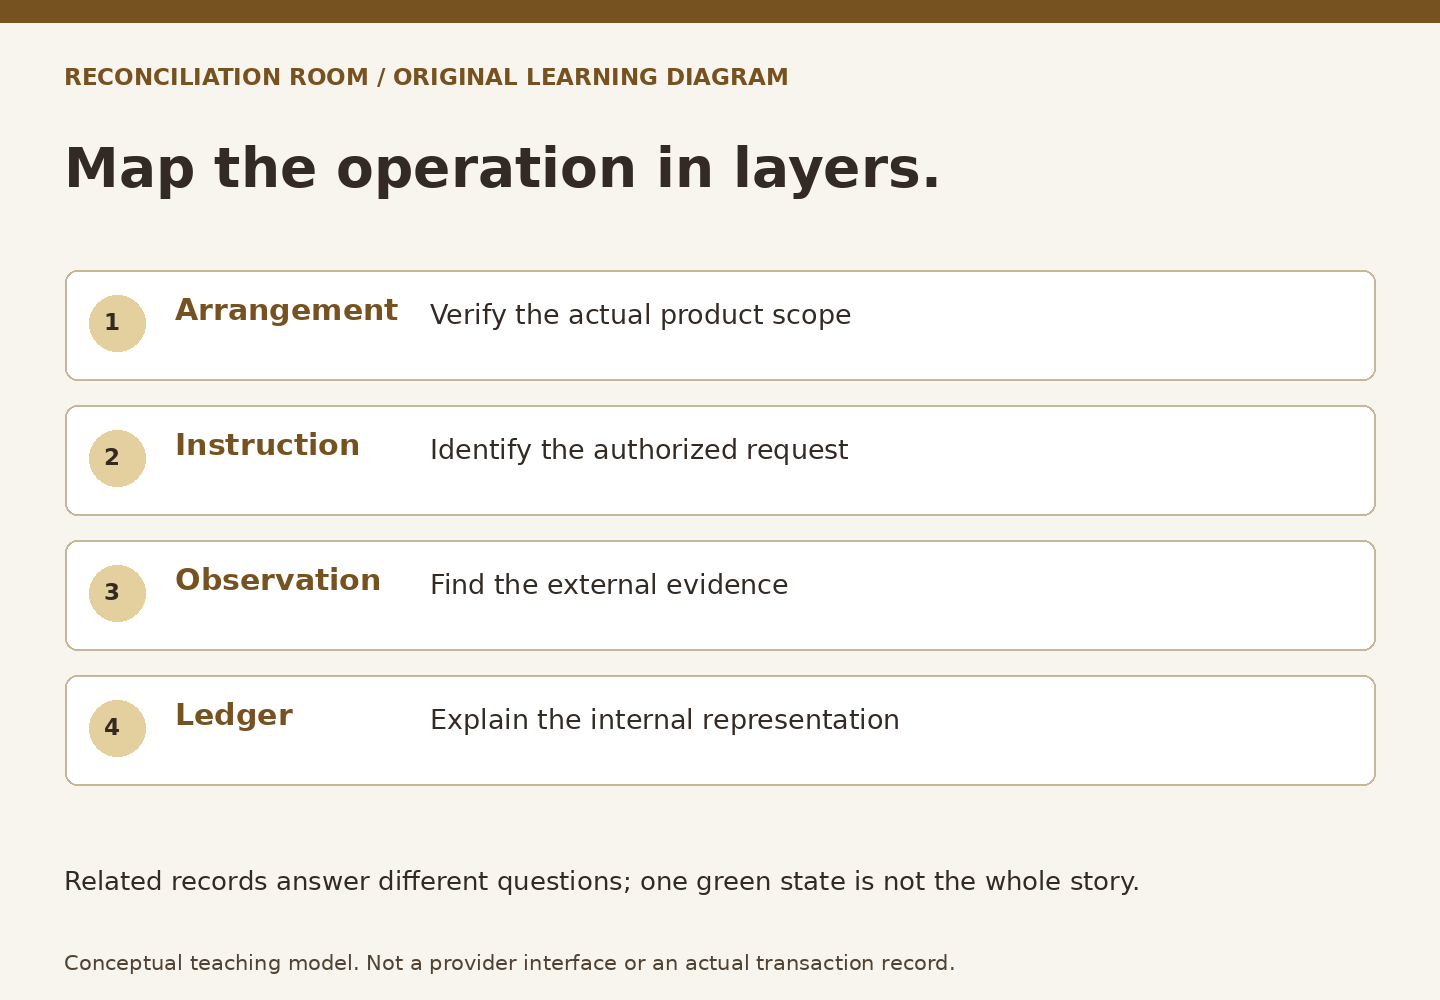
Task: Select the Arrangement layer title
Action: (x=286, y=311)
